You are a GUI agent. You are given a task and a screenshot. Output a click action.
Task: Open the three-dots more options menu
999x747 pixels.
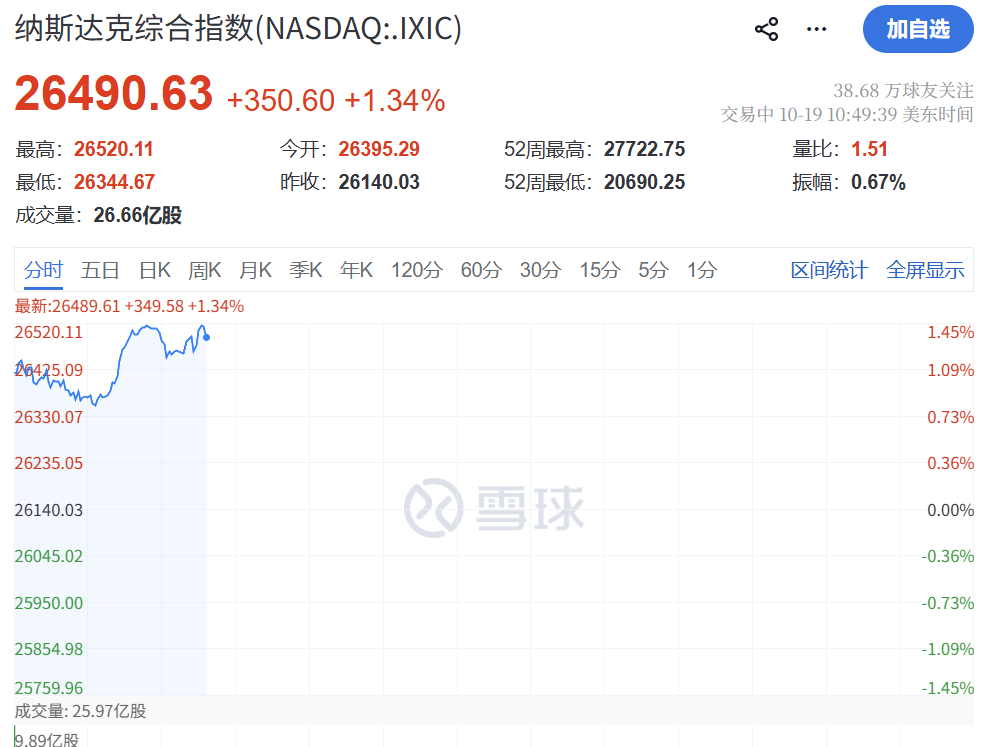point(816,29)
